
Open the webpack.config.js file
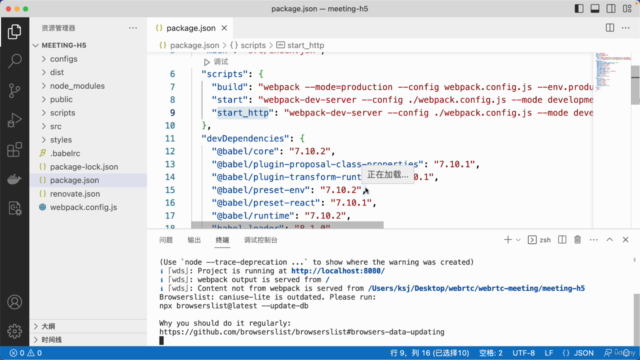[88, 207]
